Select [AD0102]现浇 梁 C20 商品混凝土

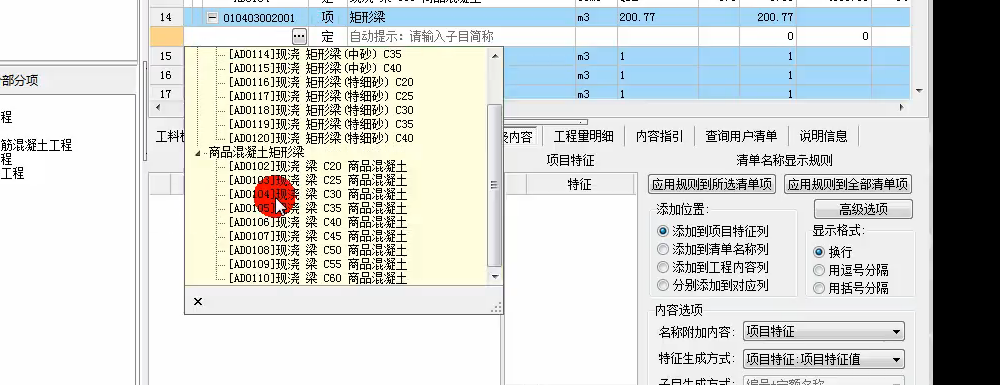tap(318, 166)
